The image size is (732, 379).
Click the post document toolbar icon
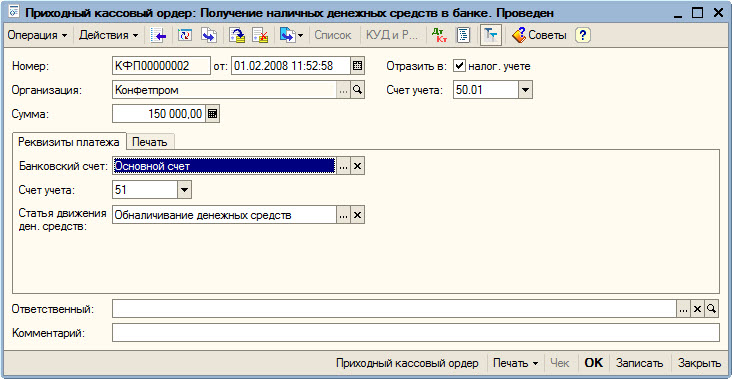click(x=238, y=35)
